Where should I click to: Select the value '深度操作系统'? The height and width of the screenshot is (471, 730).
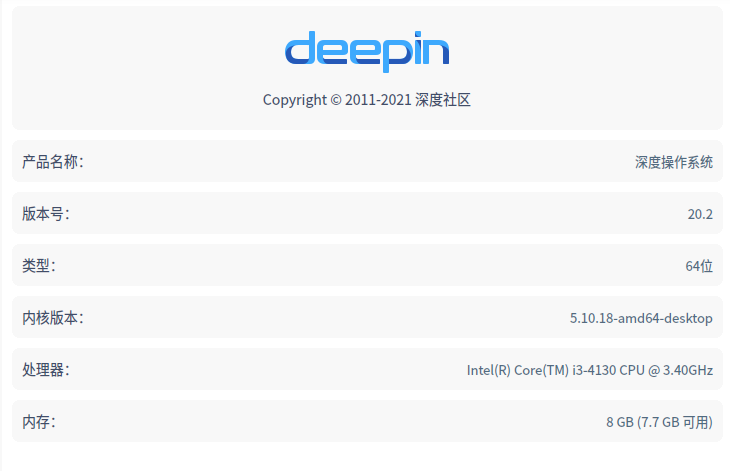pos(674,162)
